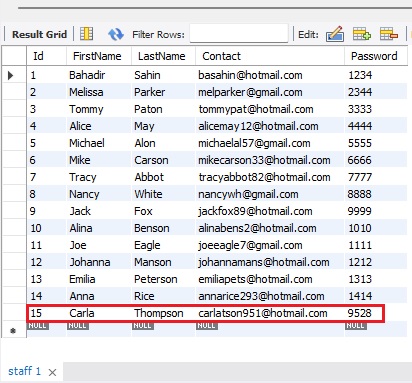Select the contact cell michaelal57@gmail.com

click(x=270, y=143)
